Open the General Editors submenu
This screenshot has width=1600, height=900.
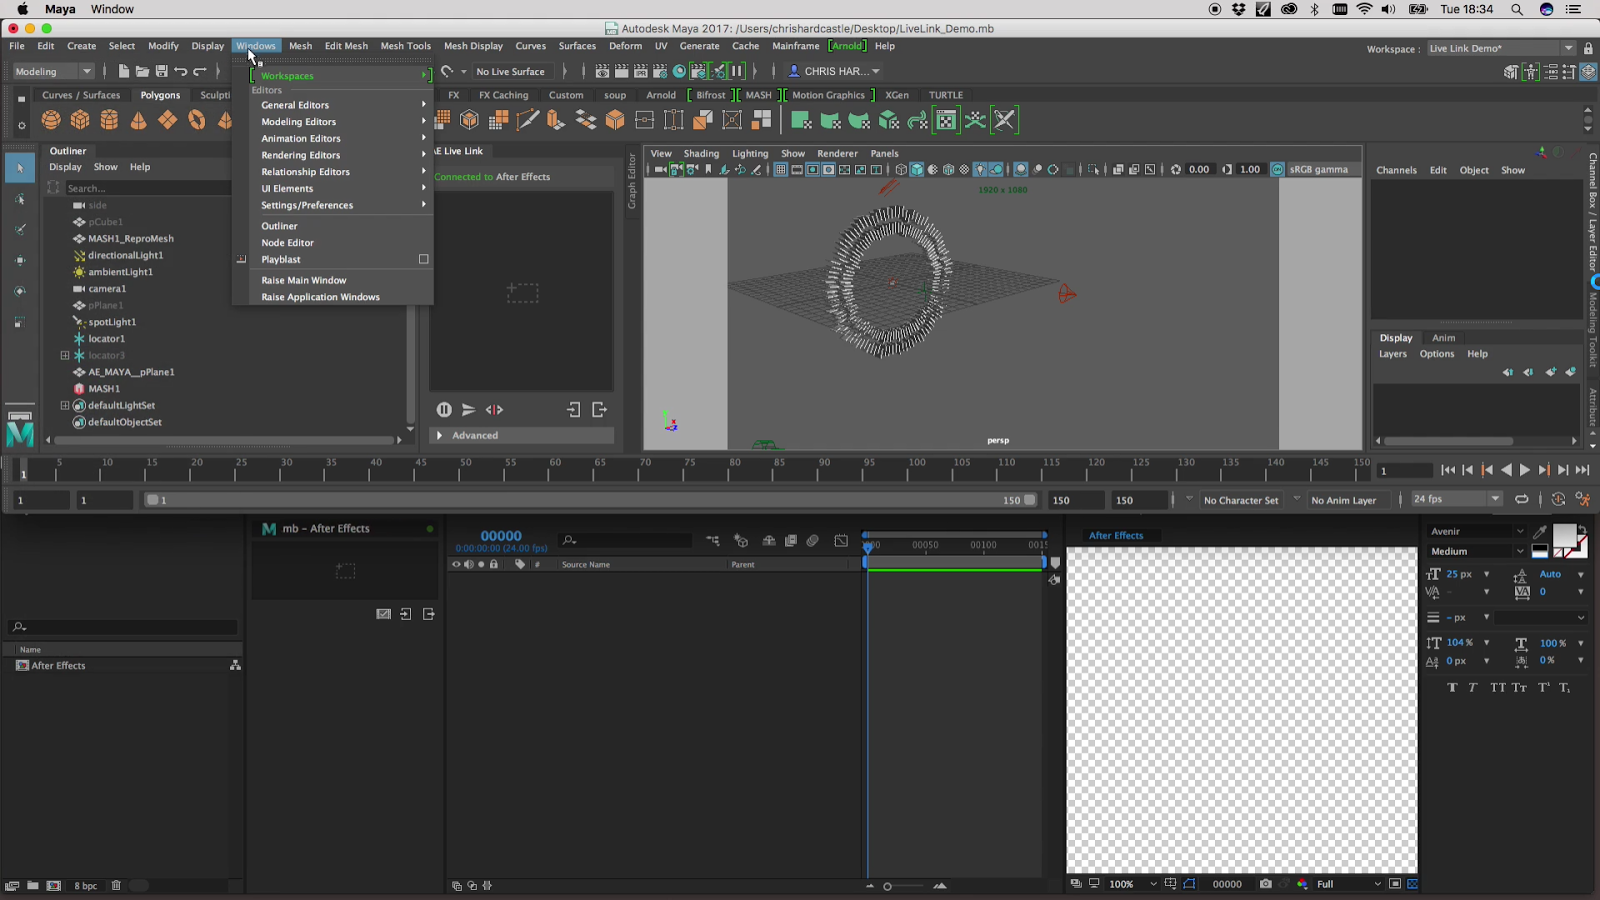coord(340,105)
